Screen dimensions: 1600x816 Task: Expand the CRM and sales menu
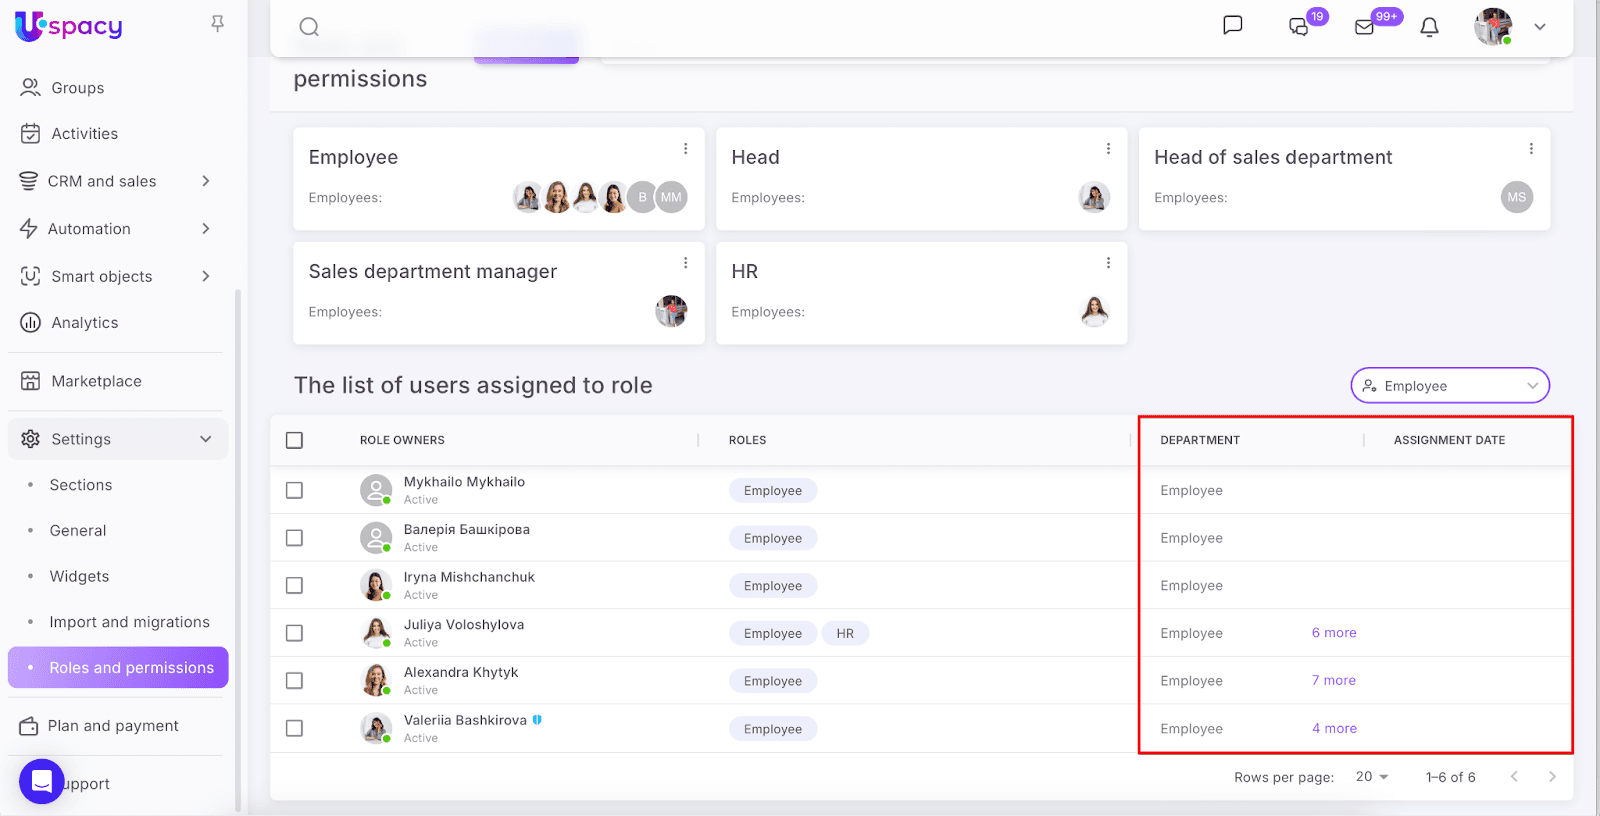point(117,181)
